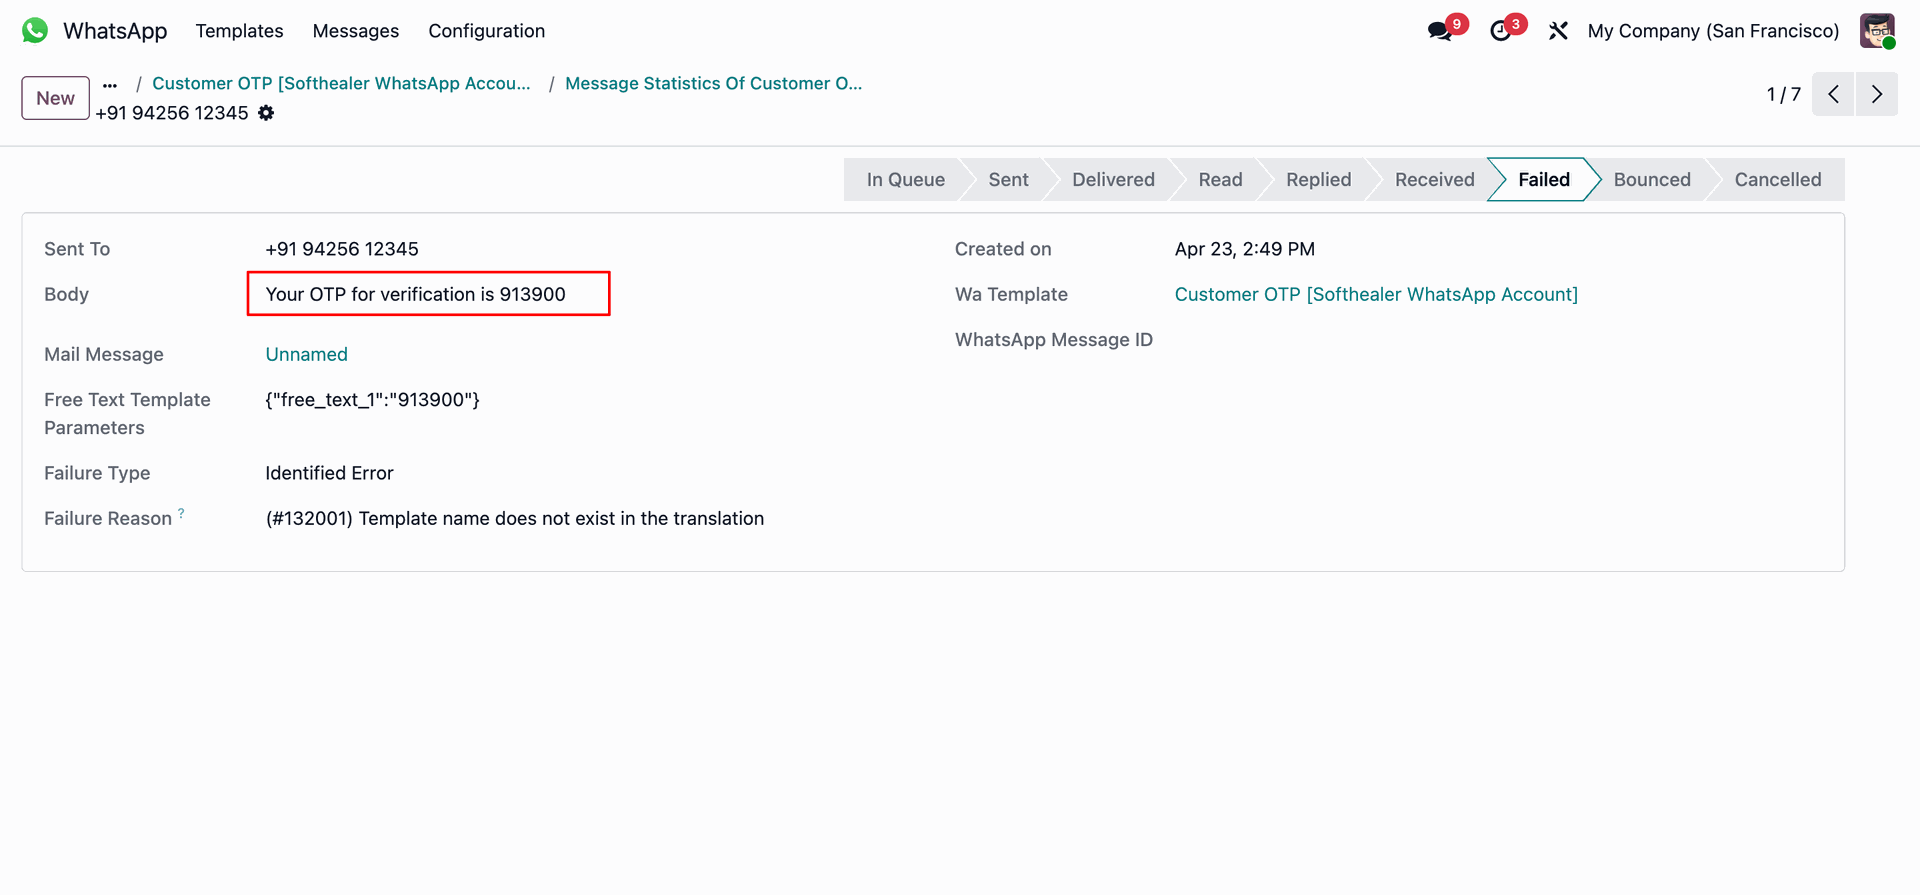Click the 1 / 7 pager counter
This screenshot has height=895, width=1920.
[1783, 94]
